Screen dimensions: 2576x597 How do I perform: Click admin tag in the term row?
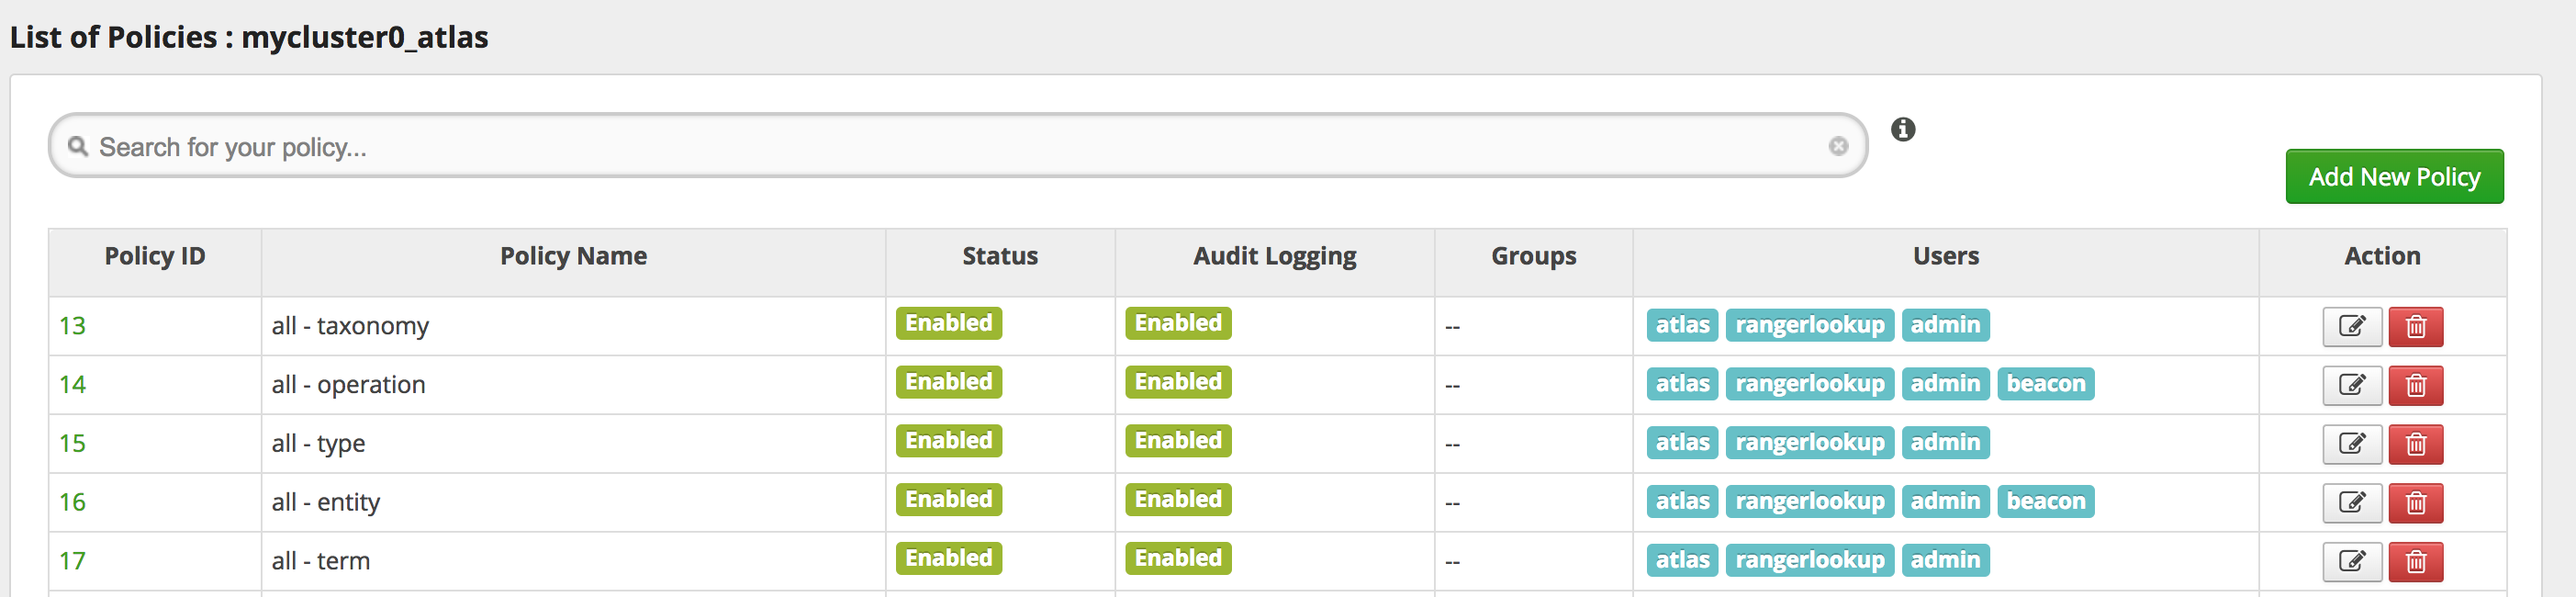click(x=1945, y=560)
